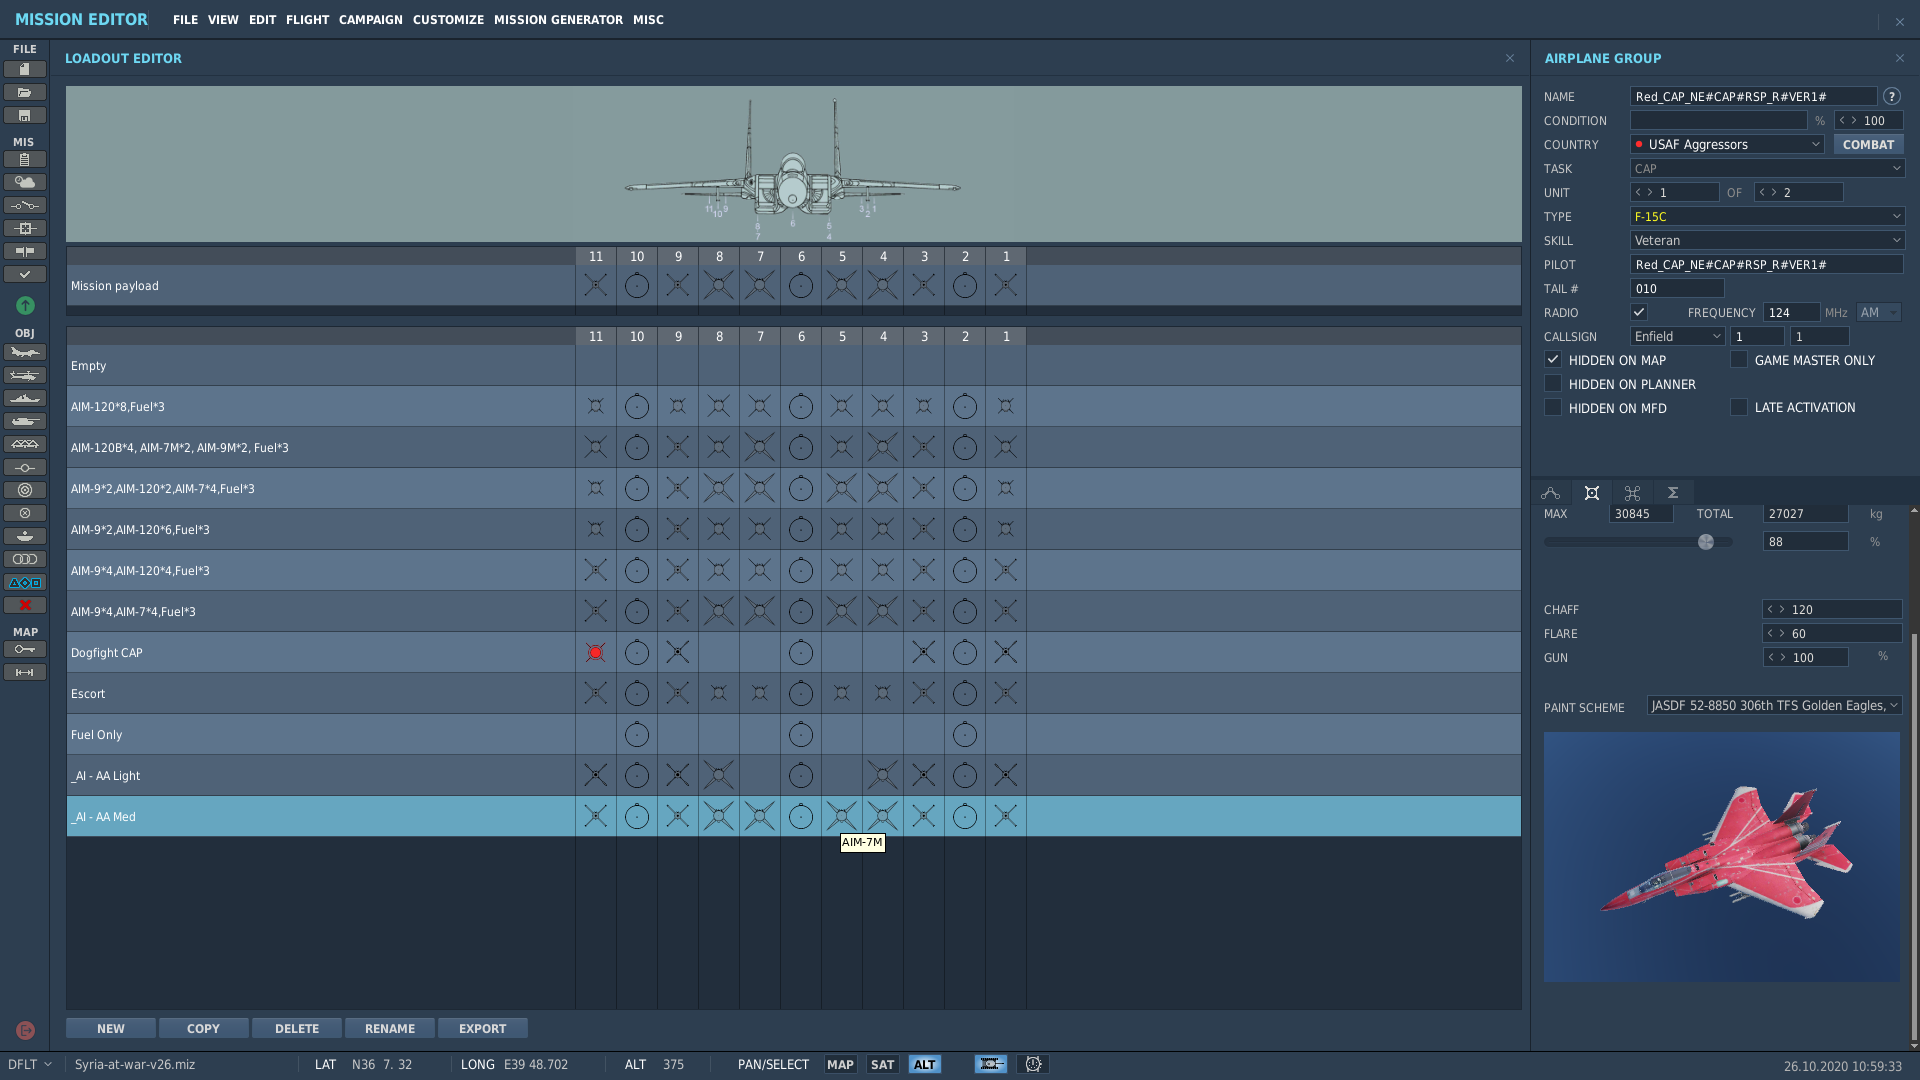
Task: Click the fuel percentage slider handle
Action: [1706, 541]
